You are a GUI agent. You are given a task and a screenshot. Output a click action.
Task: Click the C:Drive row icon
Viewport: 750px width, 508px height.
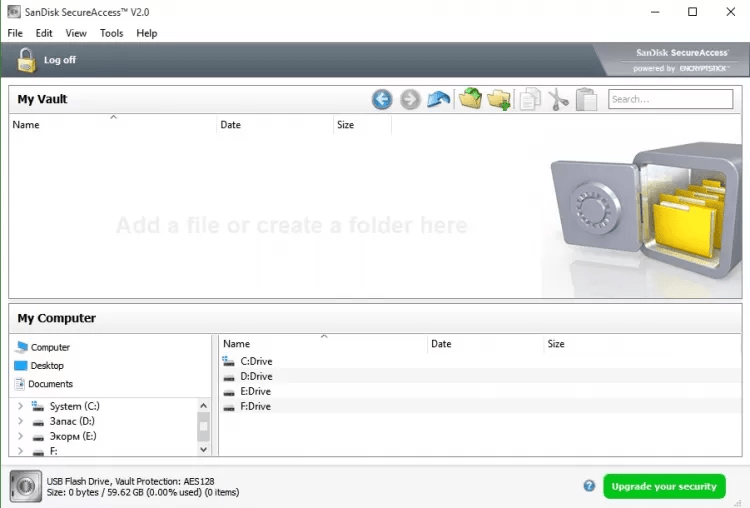pyautogui.click(x=229, y=361)
